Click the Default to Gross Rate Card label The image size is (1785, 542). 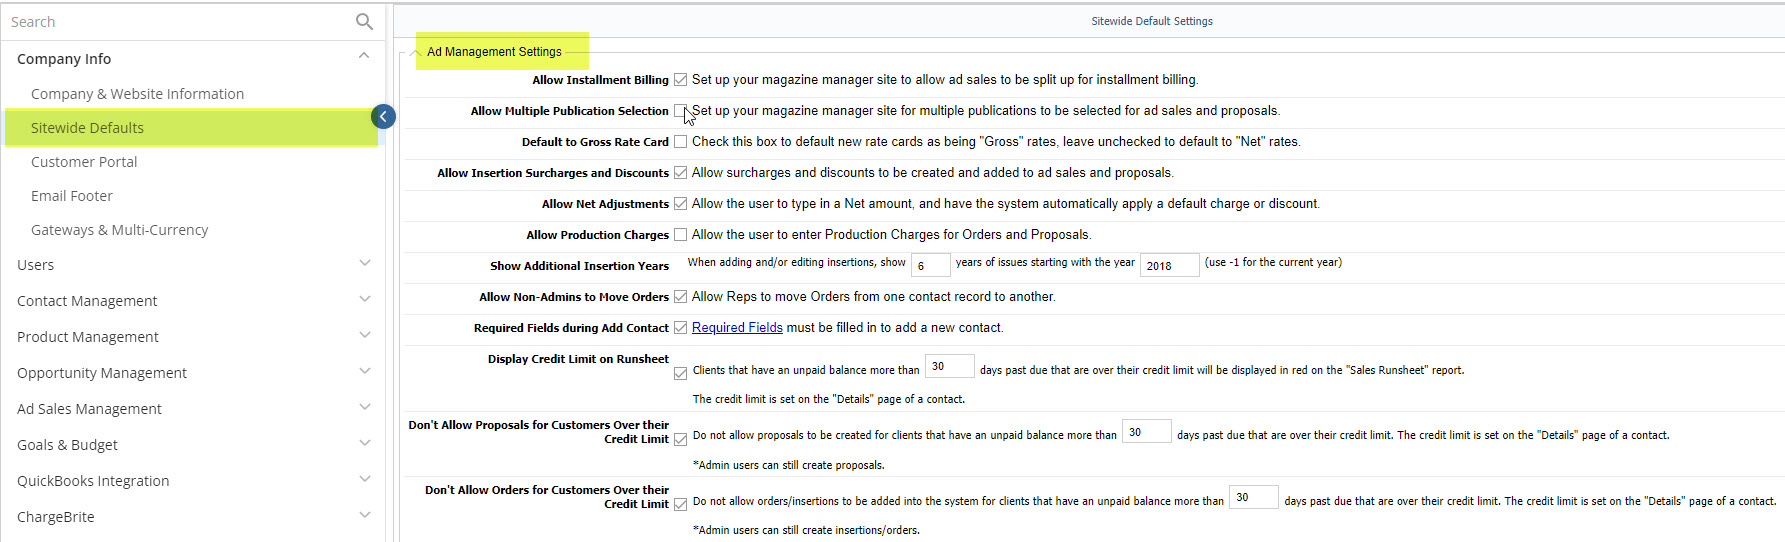595,142
